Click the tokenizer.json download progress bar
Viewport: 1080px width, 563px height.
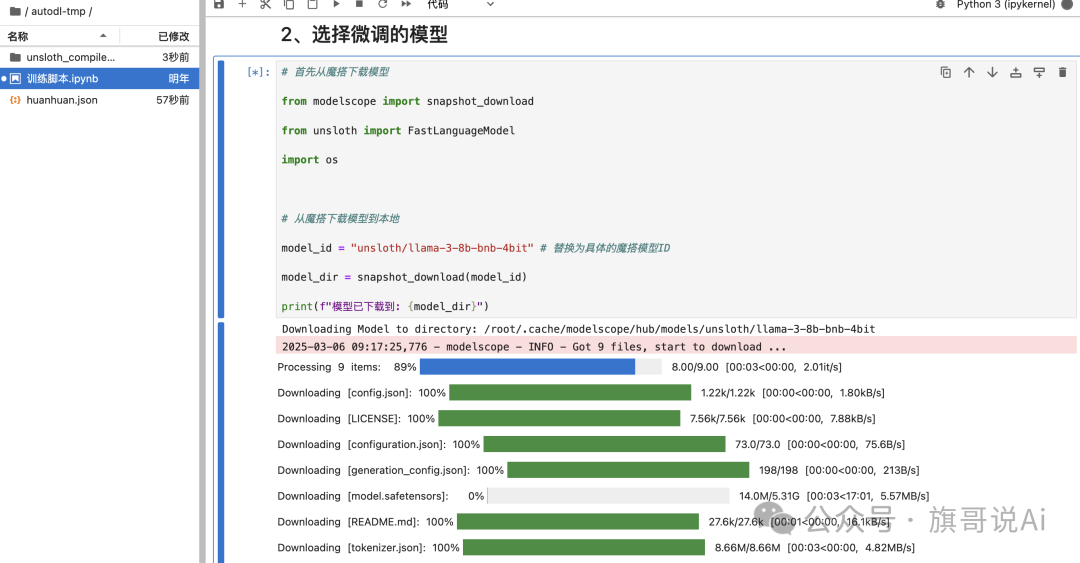[584, 548]
